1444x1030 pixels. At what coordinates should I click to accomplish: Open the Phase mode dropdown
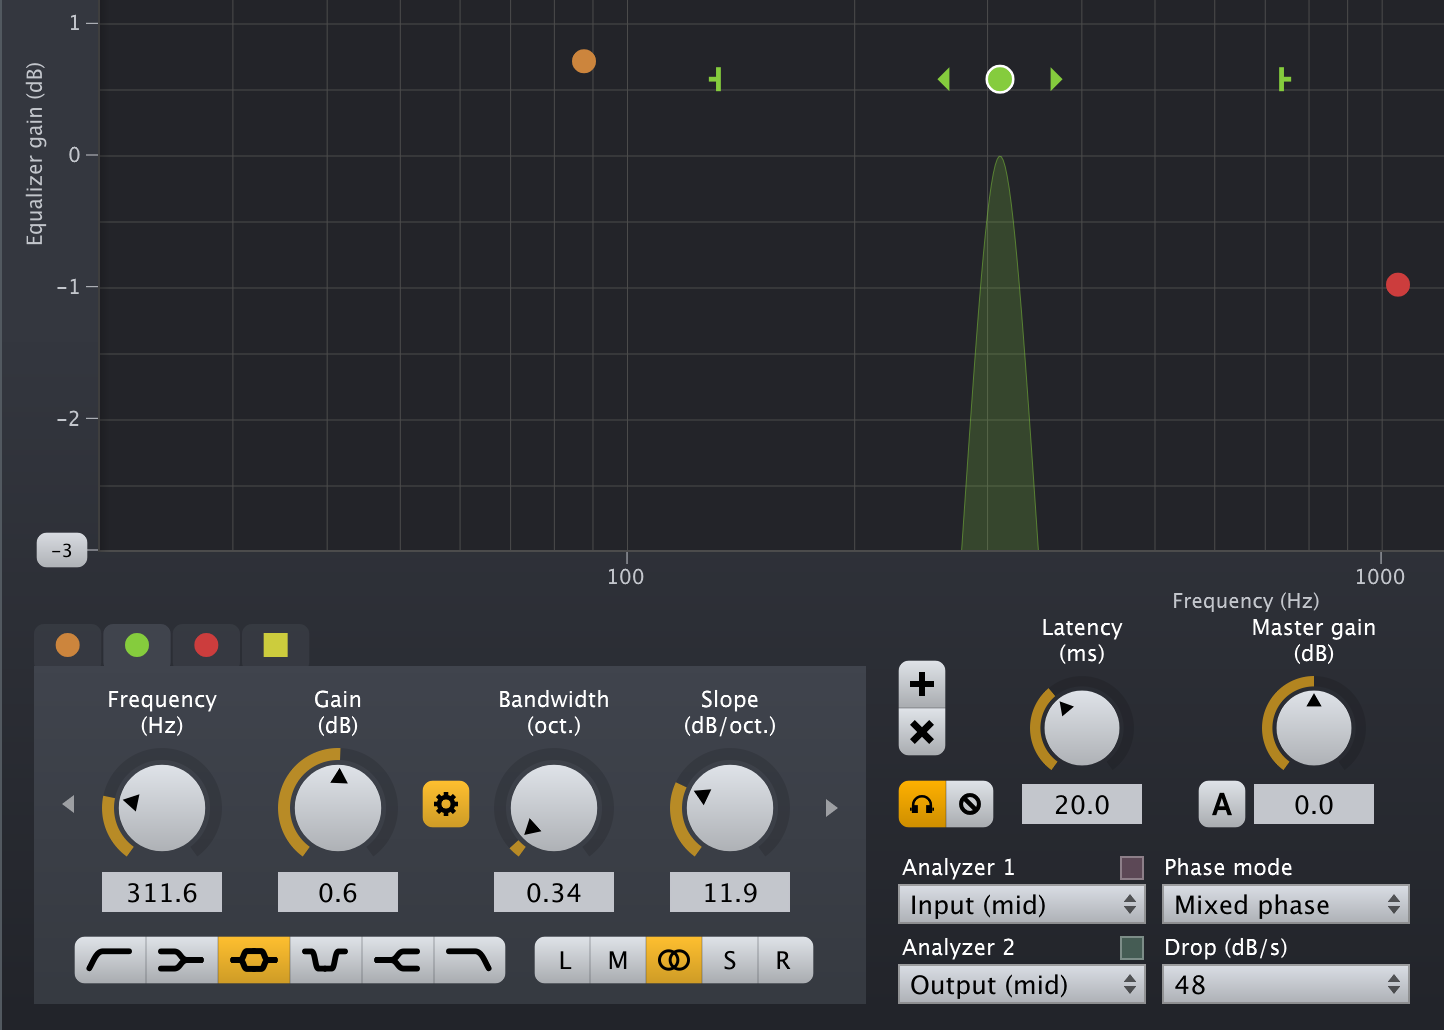pos(1285,905)
